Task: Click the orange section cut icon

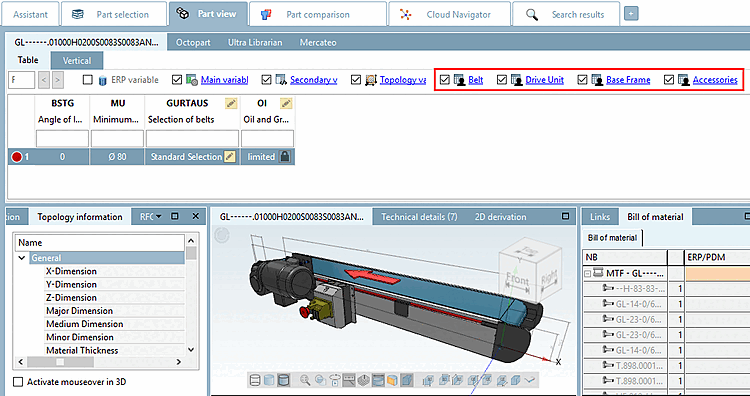Action: coord(392,380)
